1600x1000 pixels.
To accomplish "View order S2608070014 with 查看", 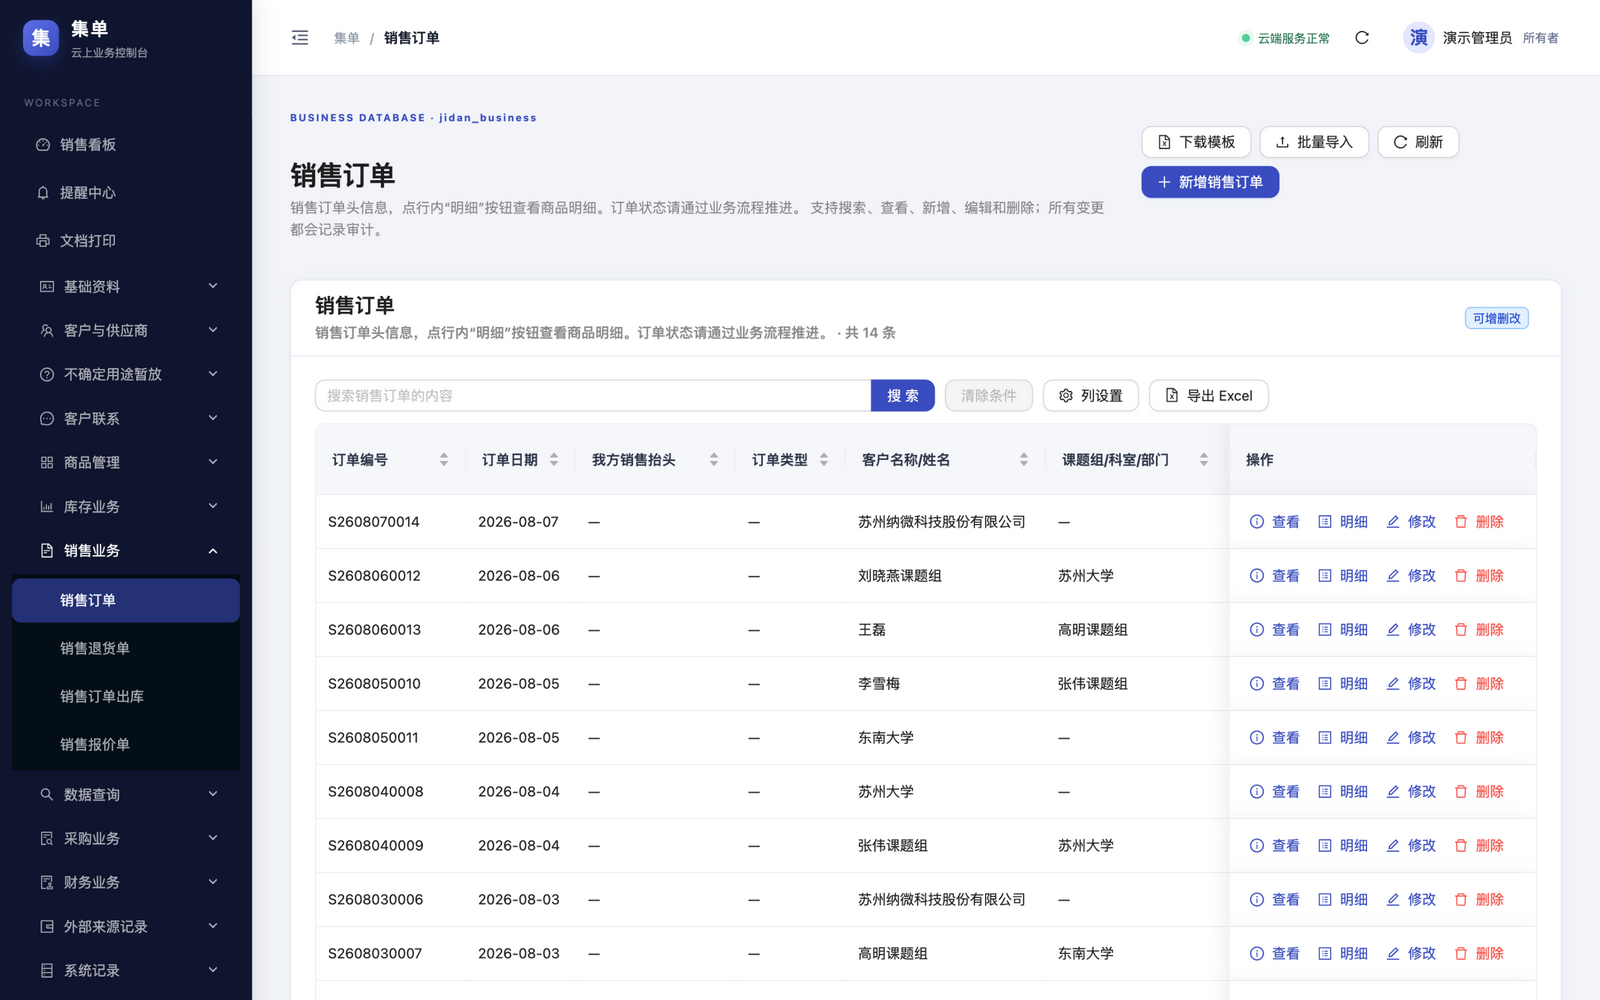I will point(1275,522).
